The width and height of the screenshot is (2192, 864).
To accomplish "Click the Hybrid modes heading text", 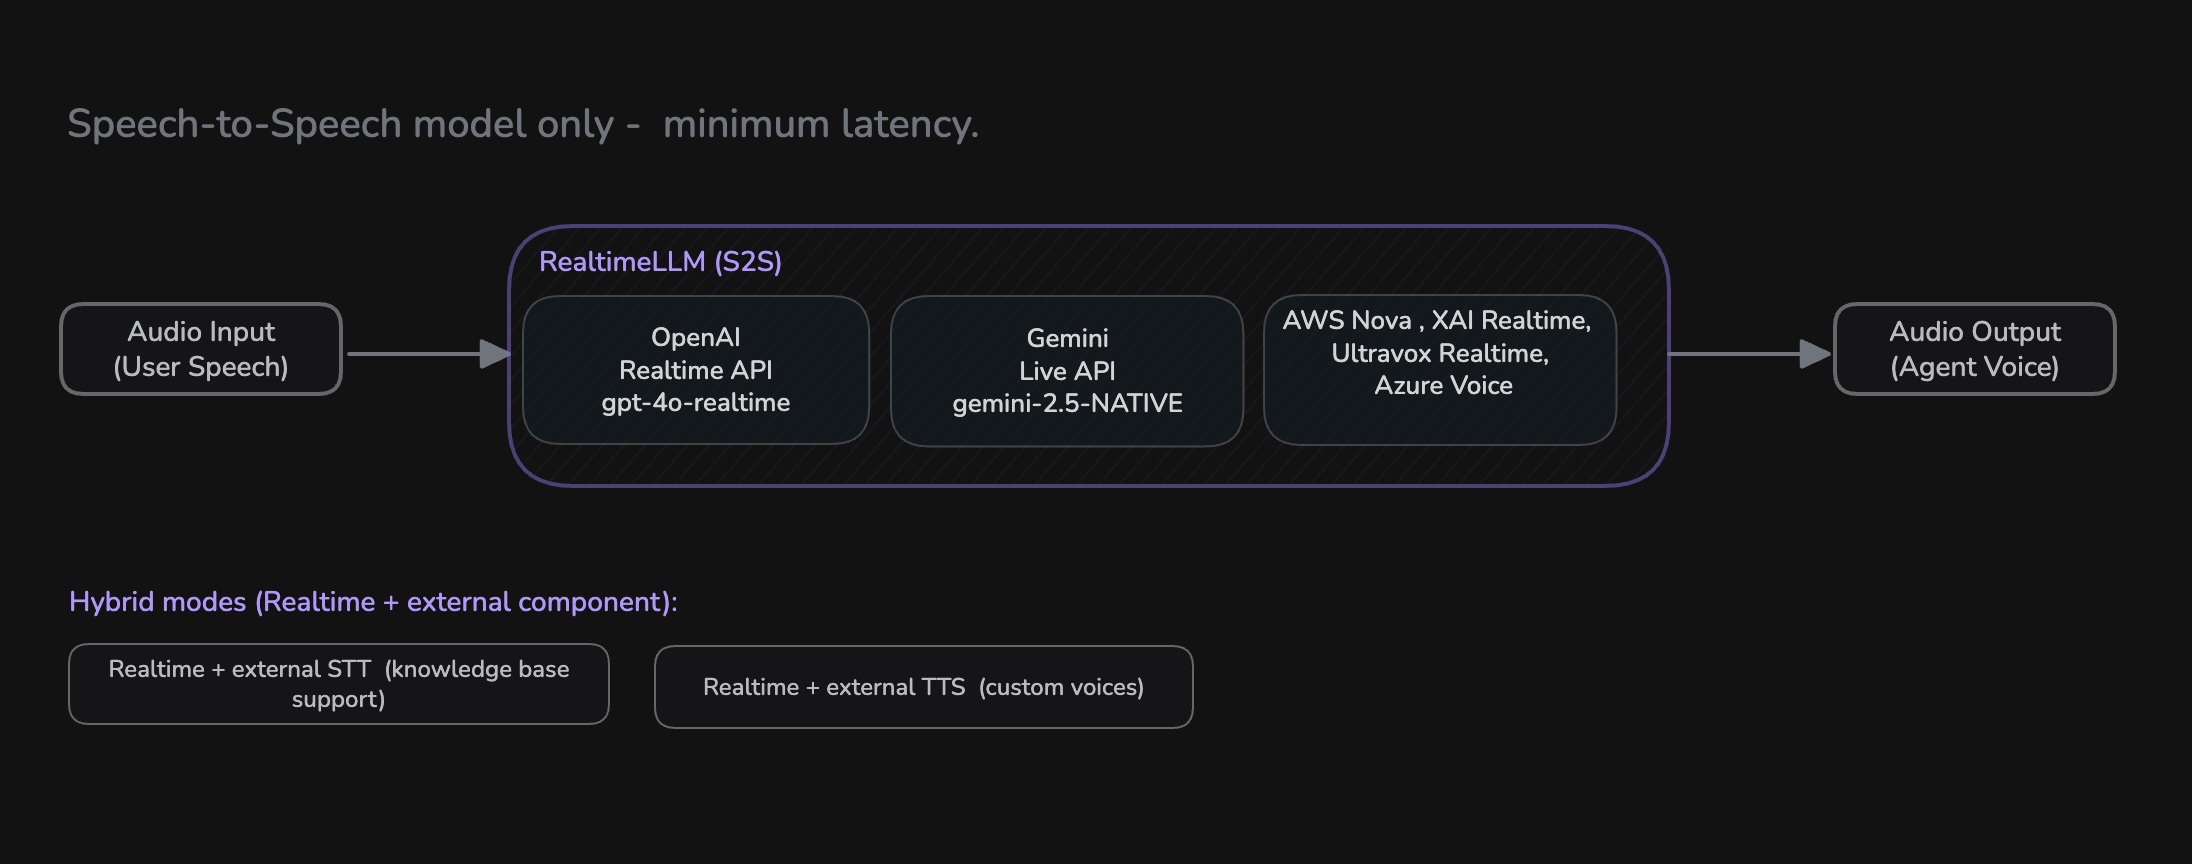I will coord(373,602).
